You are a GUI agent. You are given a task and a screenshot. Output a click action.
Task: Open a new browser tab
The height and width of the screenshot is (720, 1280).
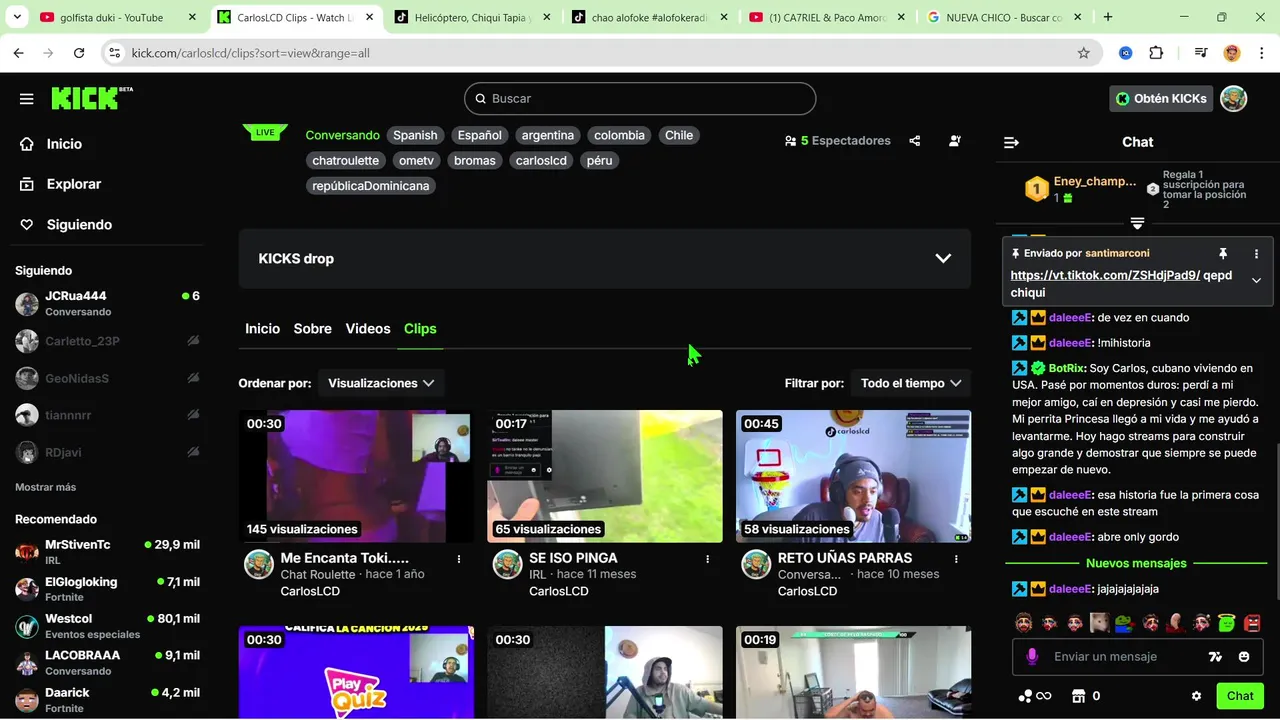click(x=1107, y=17)
